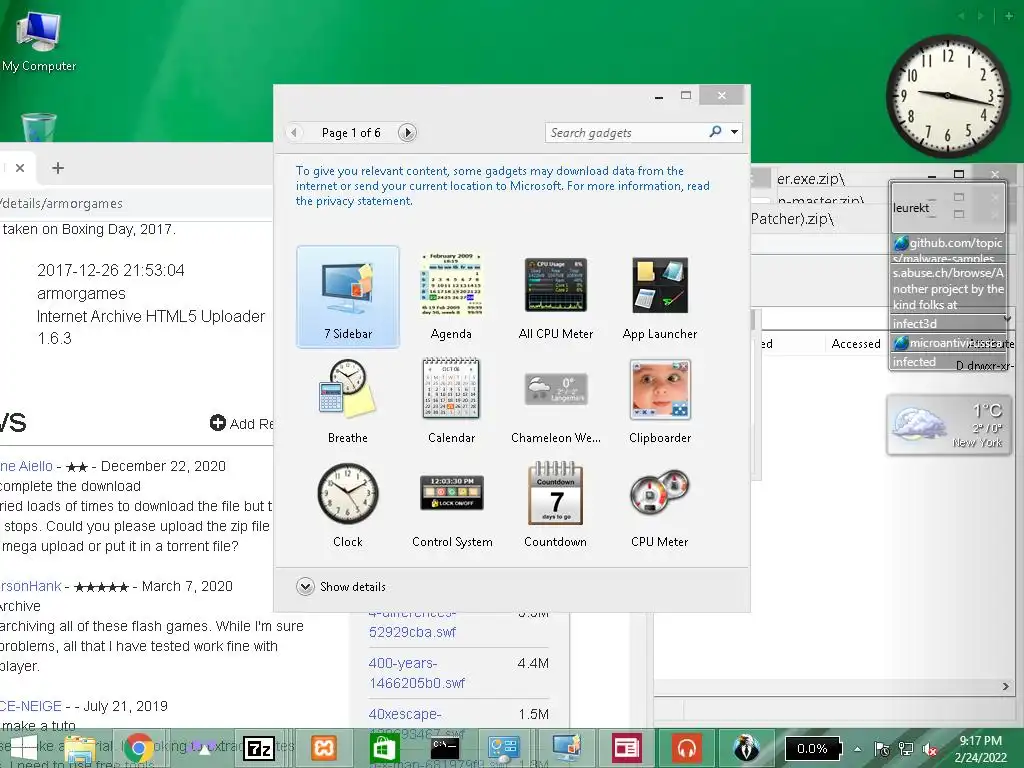Select the Agenda gadget
Image resolution: width=1024 pixels, height=768 pixels.
tap(451, 296)
